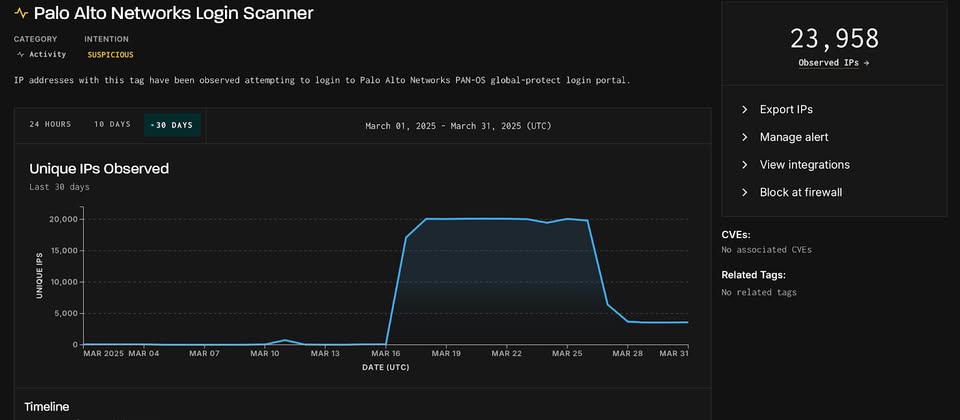The image size is (960, 420).
Task: Click the MAR 19 tick on the chart axis
Action: point(446,353)
